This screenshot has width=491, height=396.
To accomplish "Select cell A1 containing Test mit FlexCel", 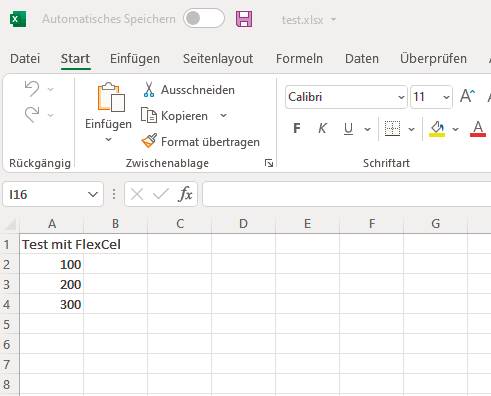I will click(52, 244).
